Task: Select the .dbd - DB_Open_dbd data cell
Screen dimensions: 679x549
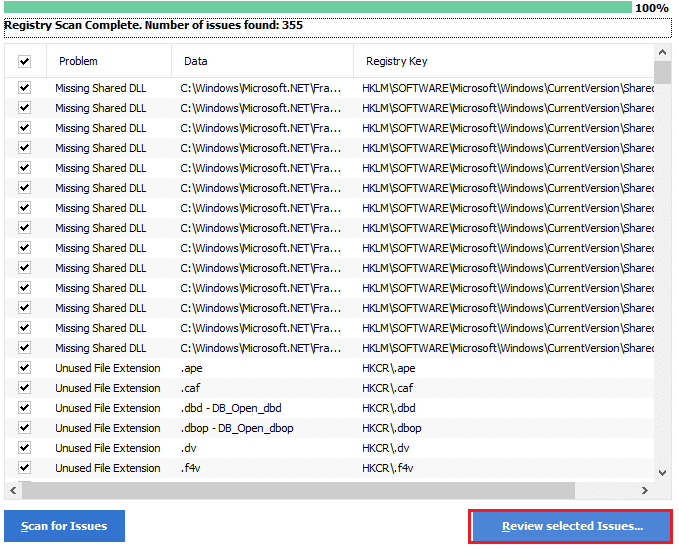Action: pyautogui.click(x=231, y=408)
